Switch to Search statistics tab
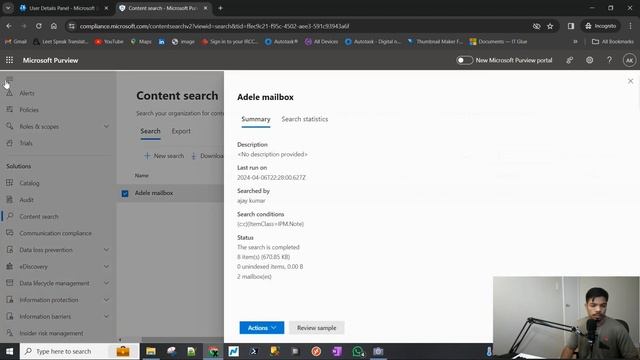The width and height of the screenshot is (640, 360). point(304,119)
